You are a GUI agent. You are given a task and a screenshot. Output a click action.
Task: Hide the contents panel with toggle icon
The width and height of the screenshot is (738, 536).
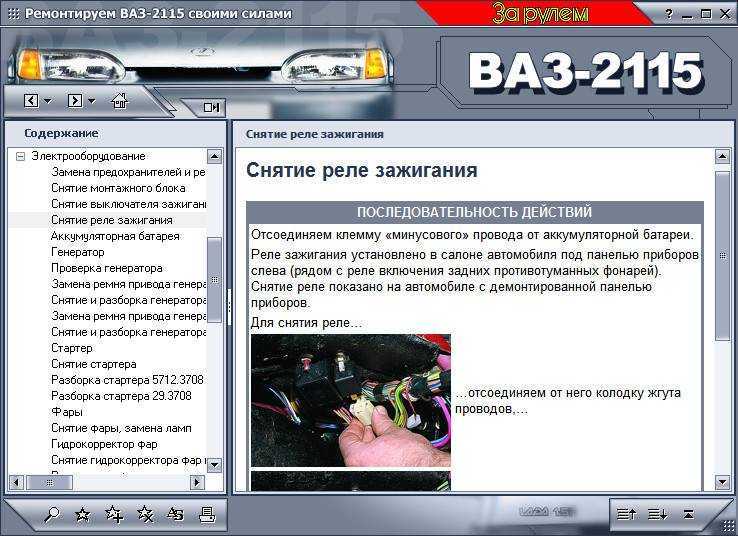(211, 107)
